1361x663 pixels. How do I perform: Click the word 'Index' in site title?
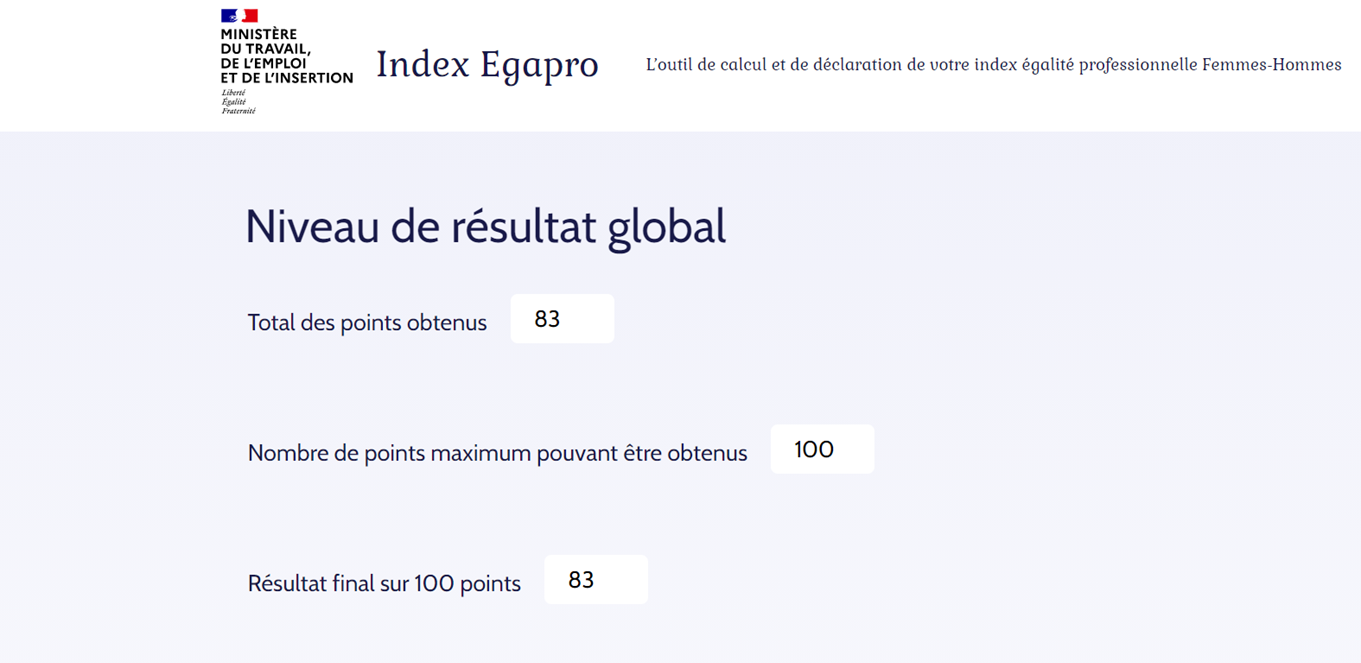[423, 65]
